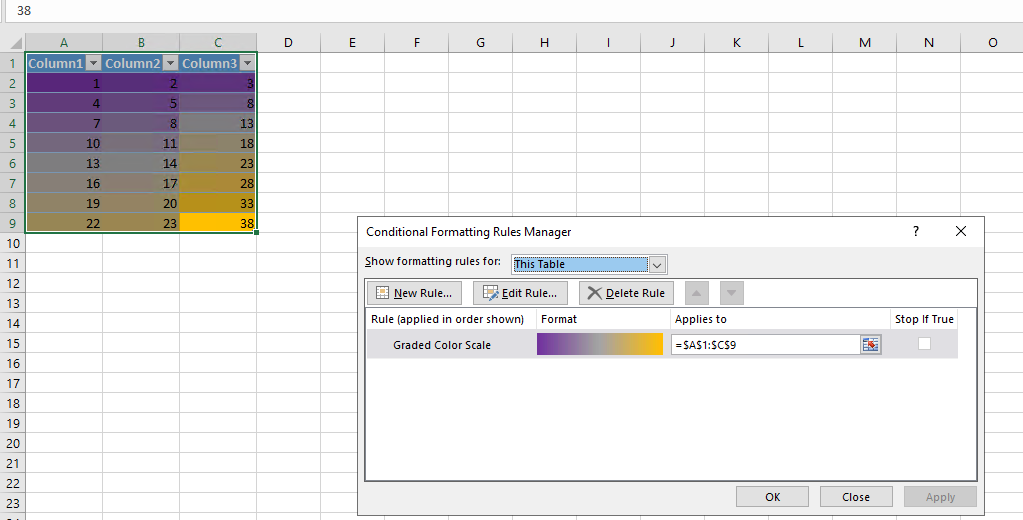Click the cell containing 22
The image size is (1023, 520).
[64, 223]
